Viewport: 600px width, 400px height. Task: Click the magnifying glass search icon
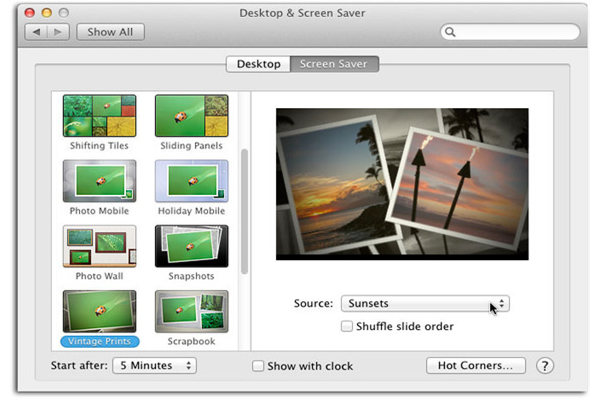(x=450, y=32)
